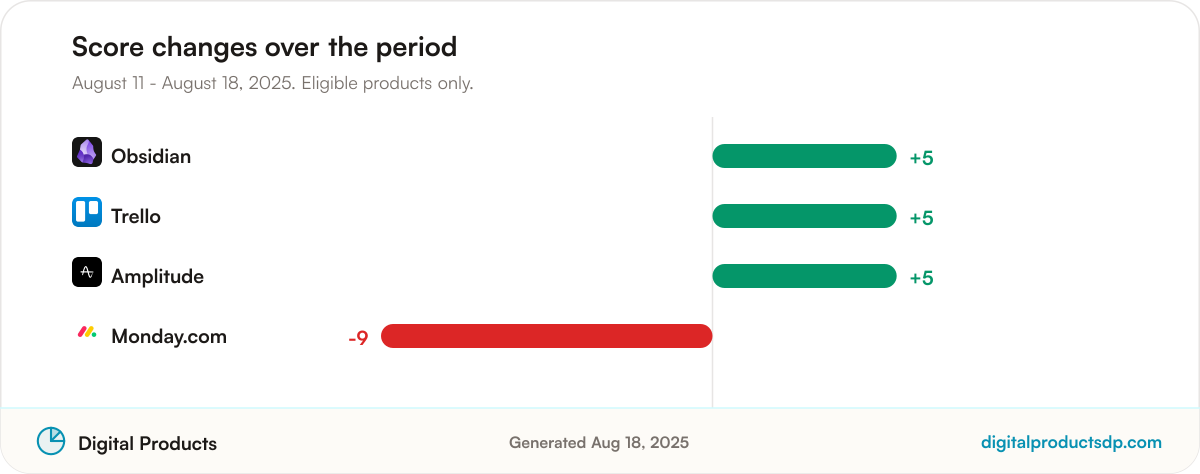
Task: Click the Amplitude black logo icon
Action: click(87, 272)
